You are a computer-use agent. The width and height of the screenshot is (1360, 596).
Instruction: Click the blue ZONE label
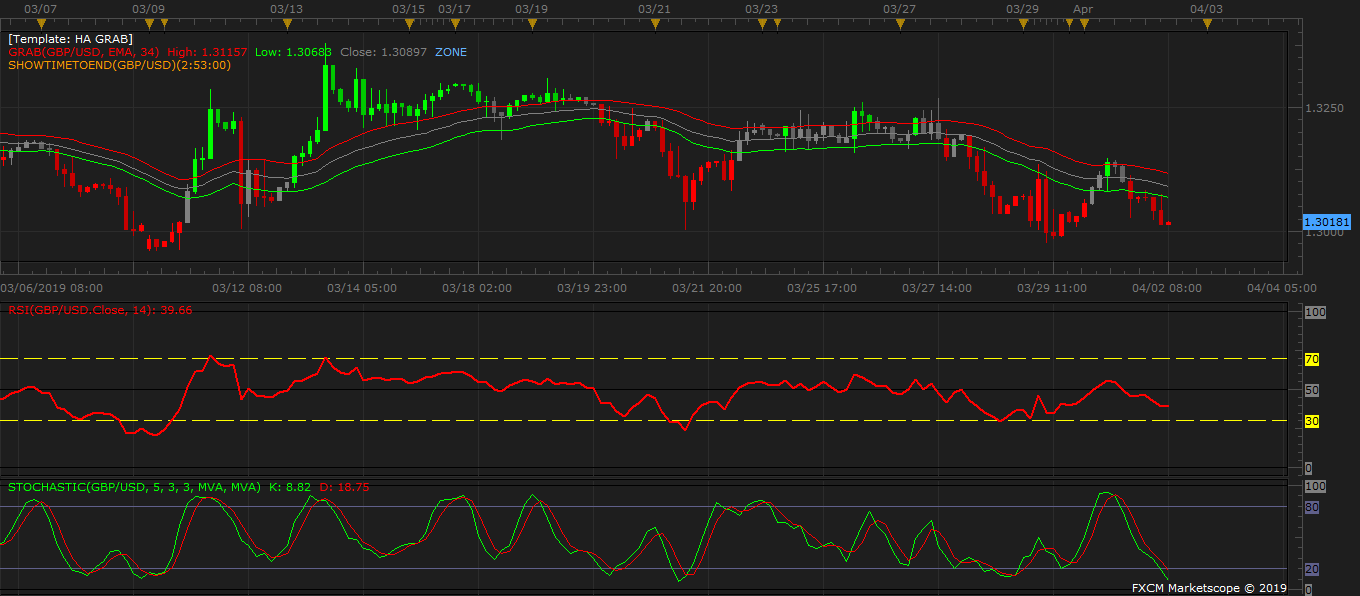tap(450, 52)
